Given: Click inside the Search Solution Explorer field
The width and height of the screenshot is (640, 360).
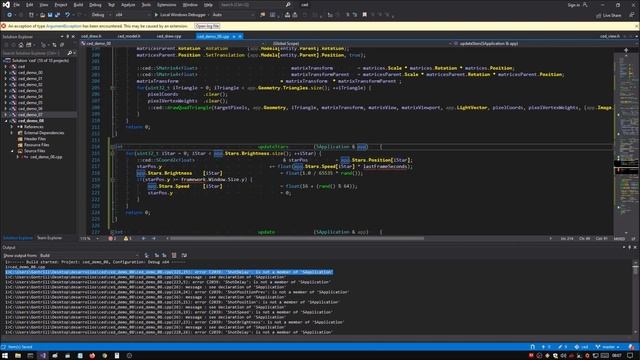Looking at the screenshot, I should pos(33,53).
